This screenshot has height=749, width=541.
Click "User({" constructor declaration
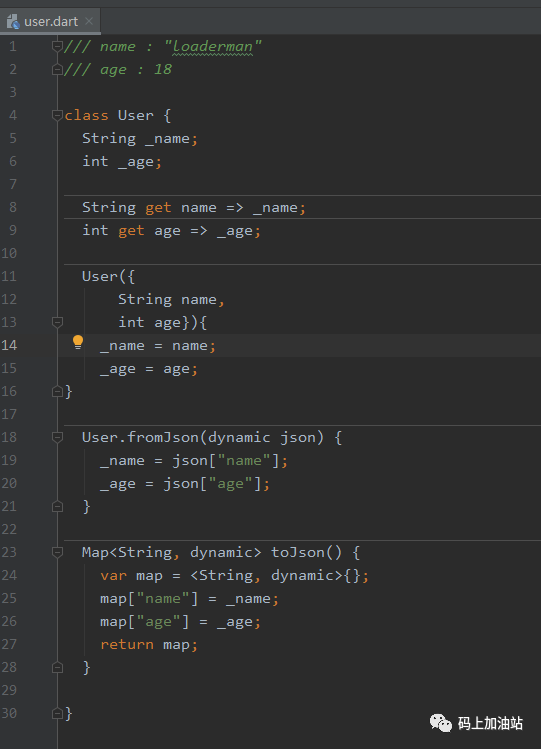coord(108,277)
